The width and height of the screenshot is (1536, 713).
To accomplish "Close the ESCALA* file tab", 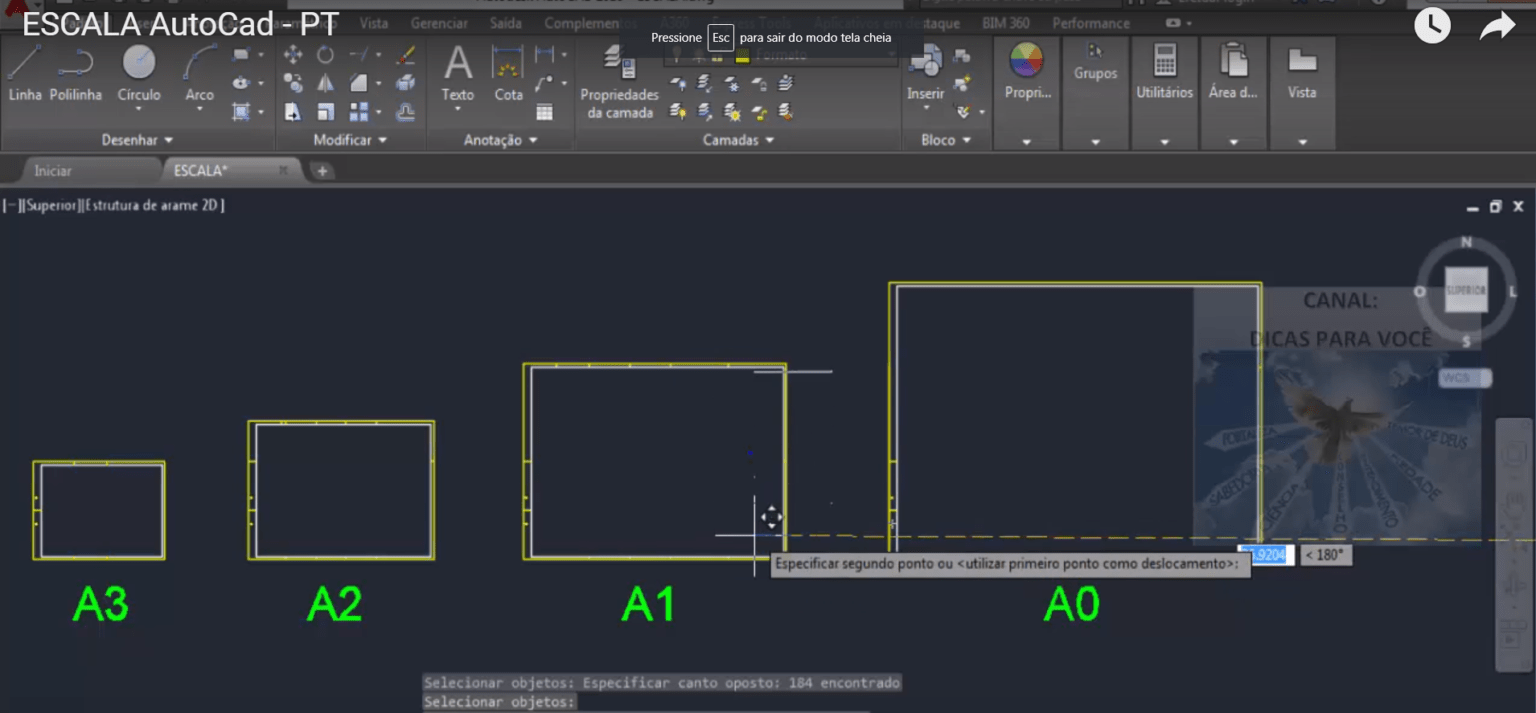I will [x=284, y=171].
